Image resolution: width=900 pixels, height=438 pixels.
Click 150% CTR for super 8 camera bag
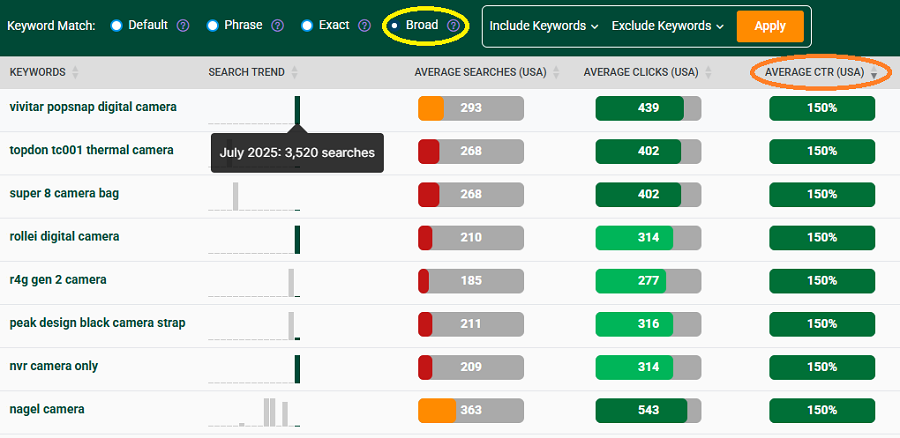822,195
